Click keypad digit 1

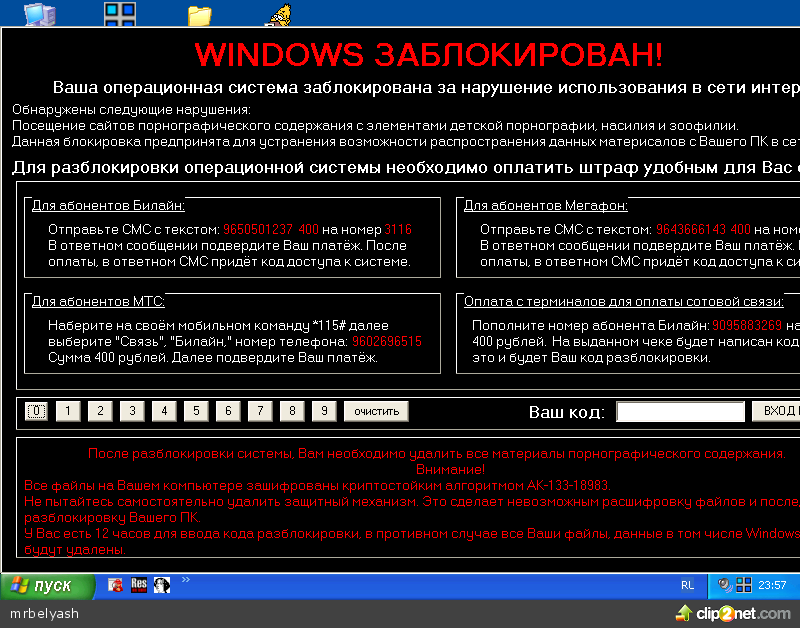[68, 411]
